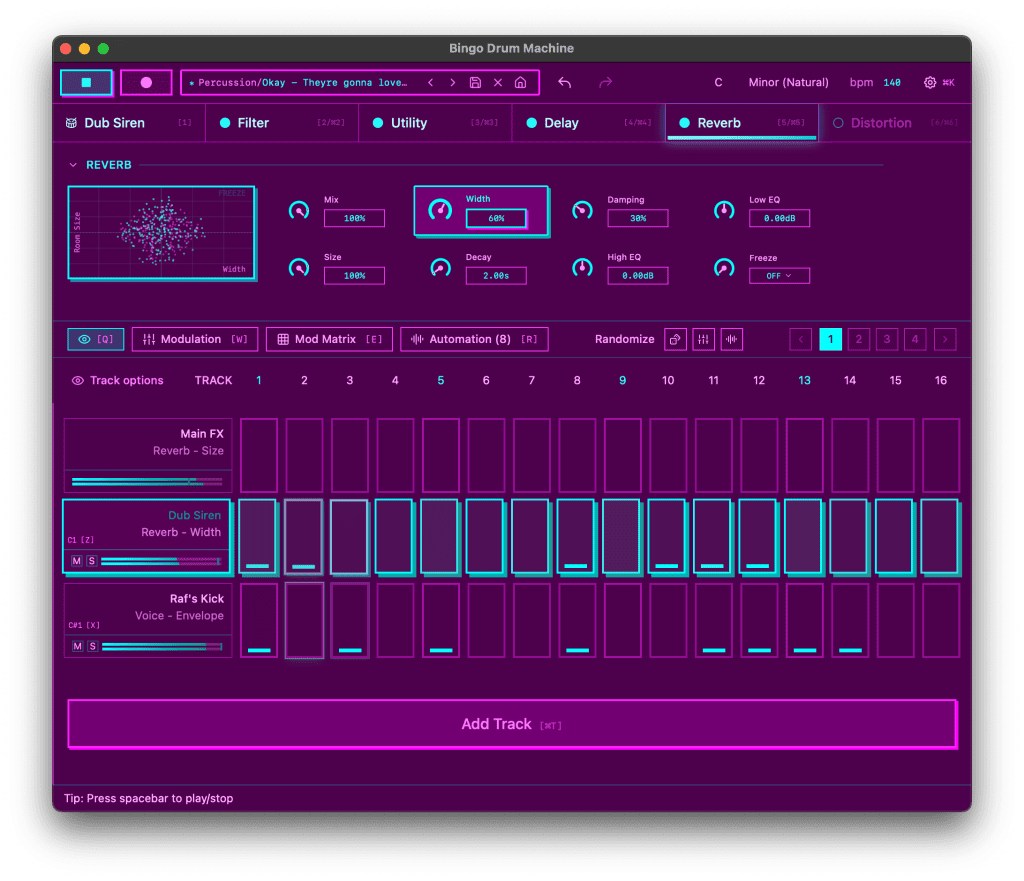The image size is (1024, 881).
Task: Select pattern page 2
Action: 858,339
